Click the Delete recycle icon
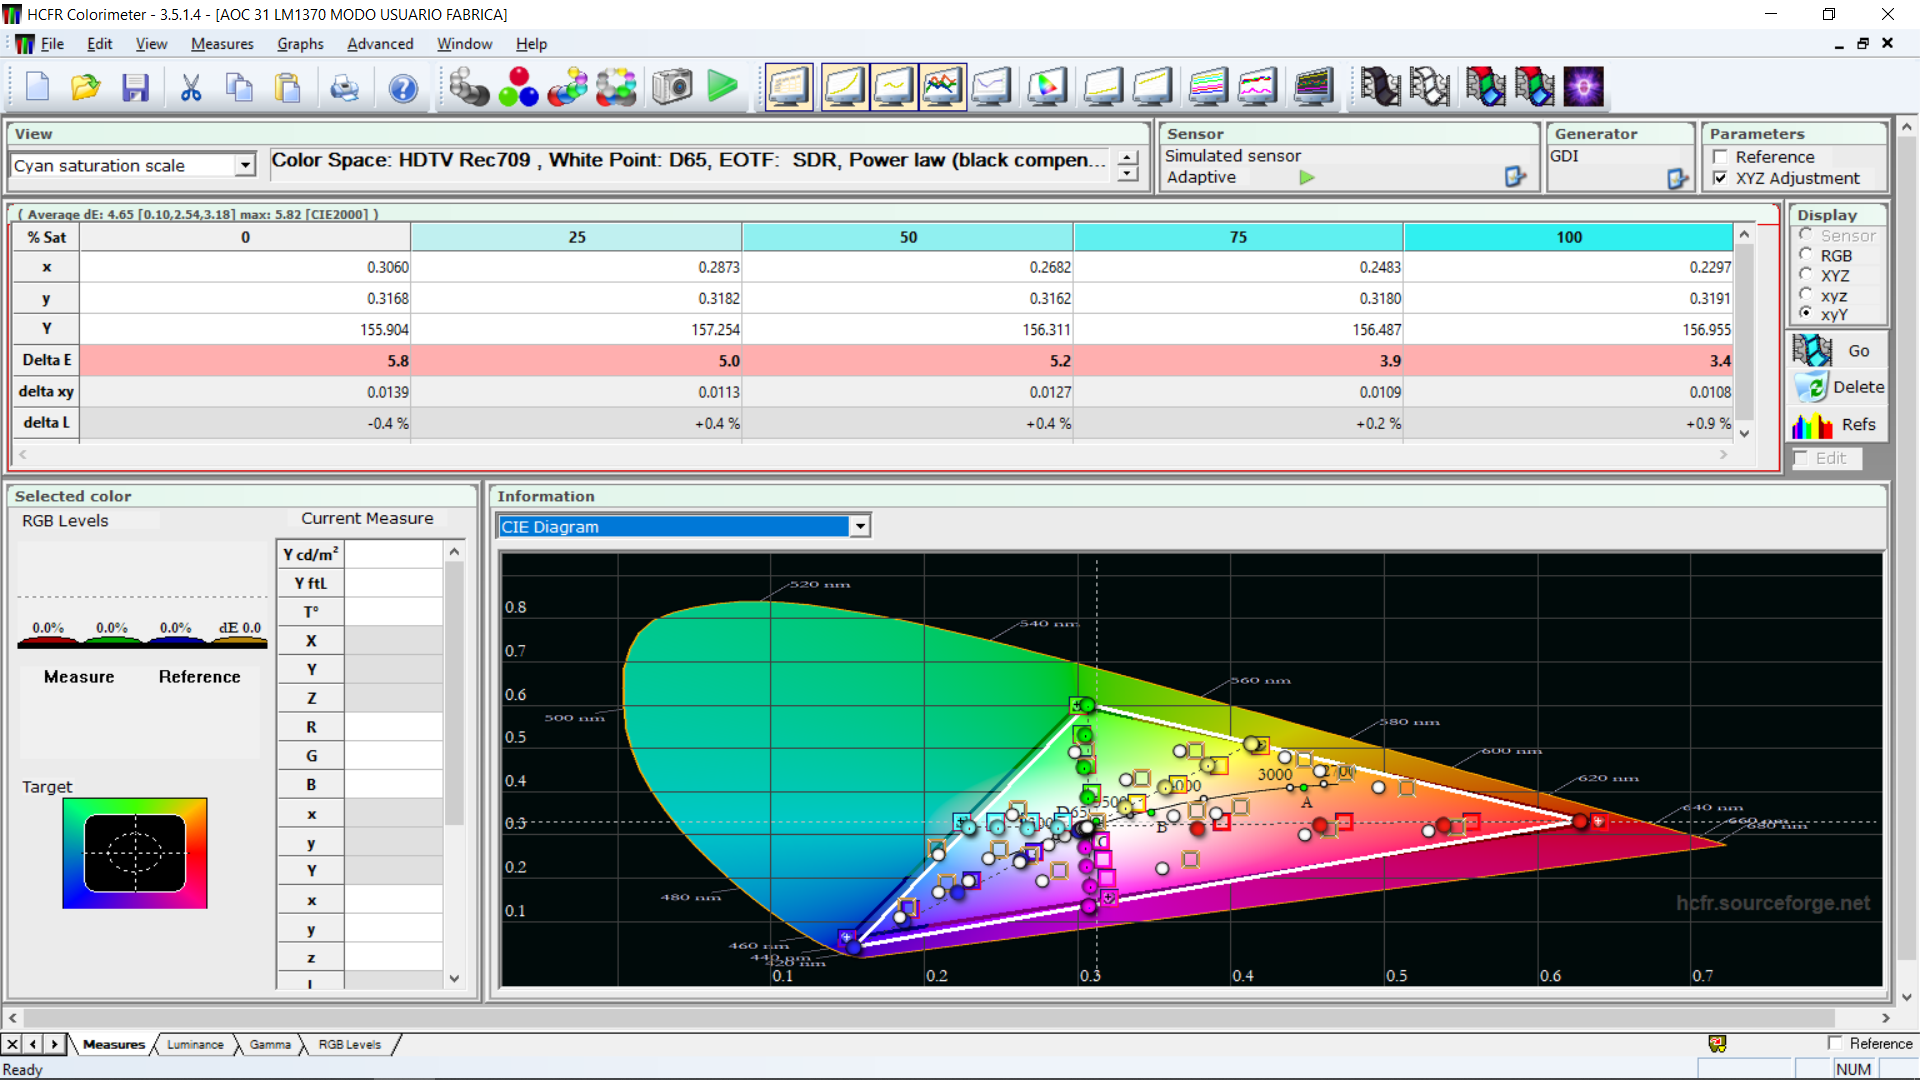 click(1812, 387)
